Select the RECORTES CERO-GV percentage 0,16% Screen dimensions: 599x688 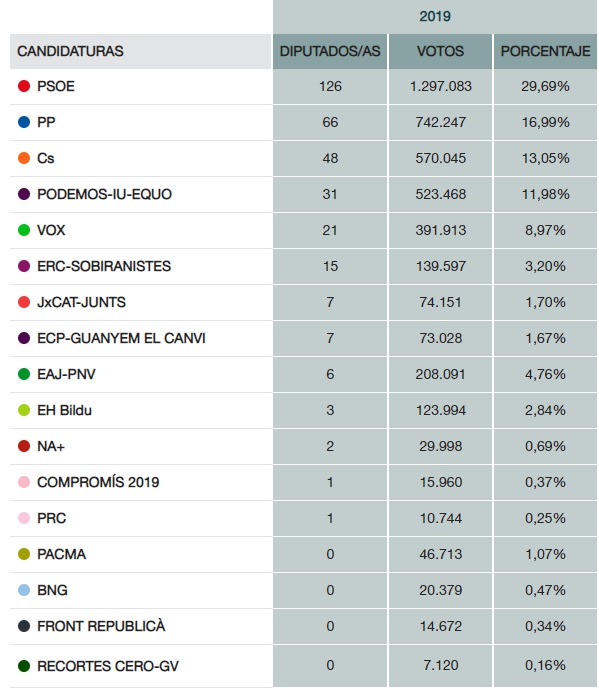point(545,665)
